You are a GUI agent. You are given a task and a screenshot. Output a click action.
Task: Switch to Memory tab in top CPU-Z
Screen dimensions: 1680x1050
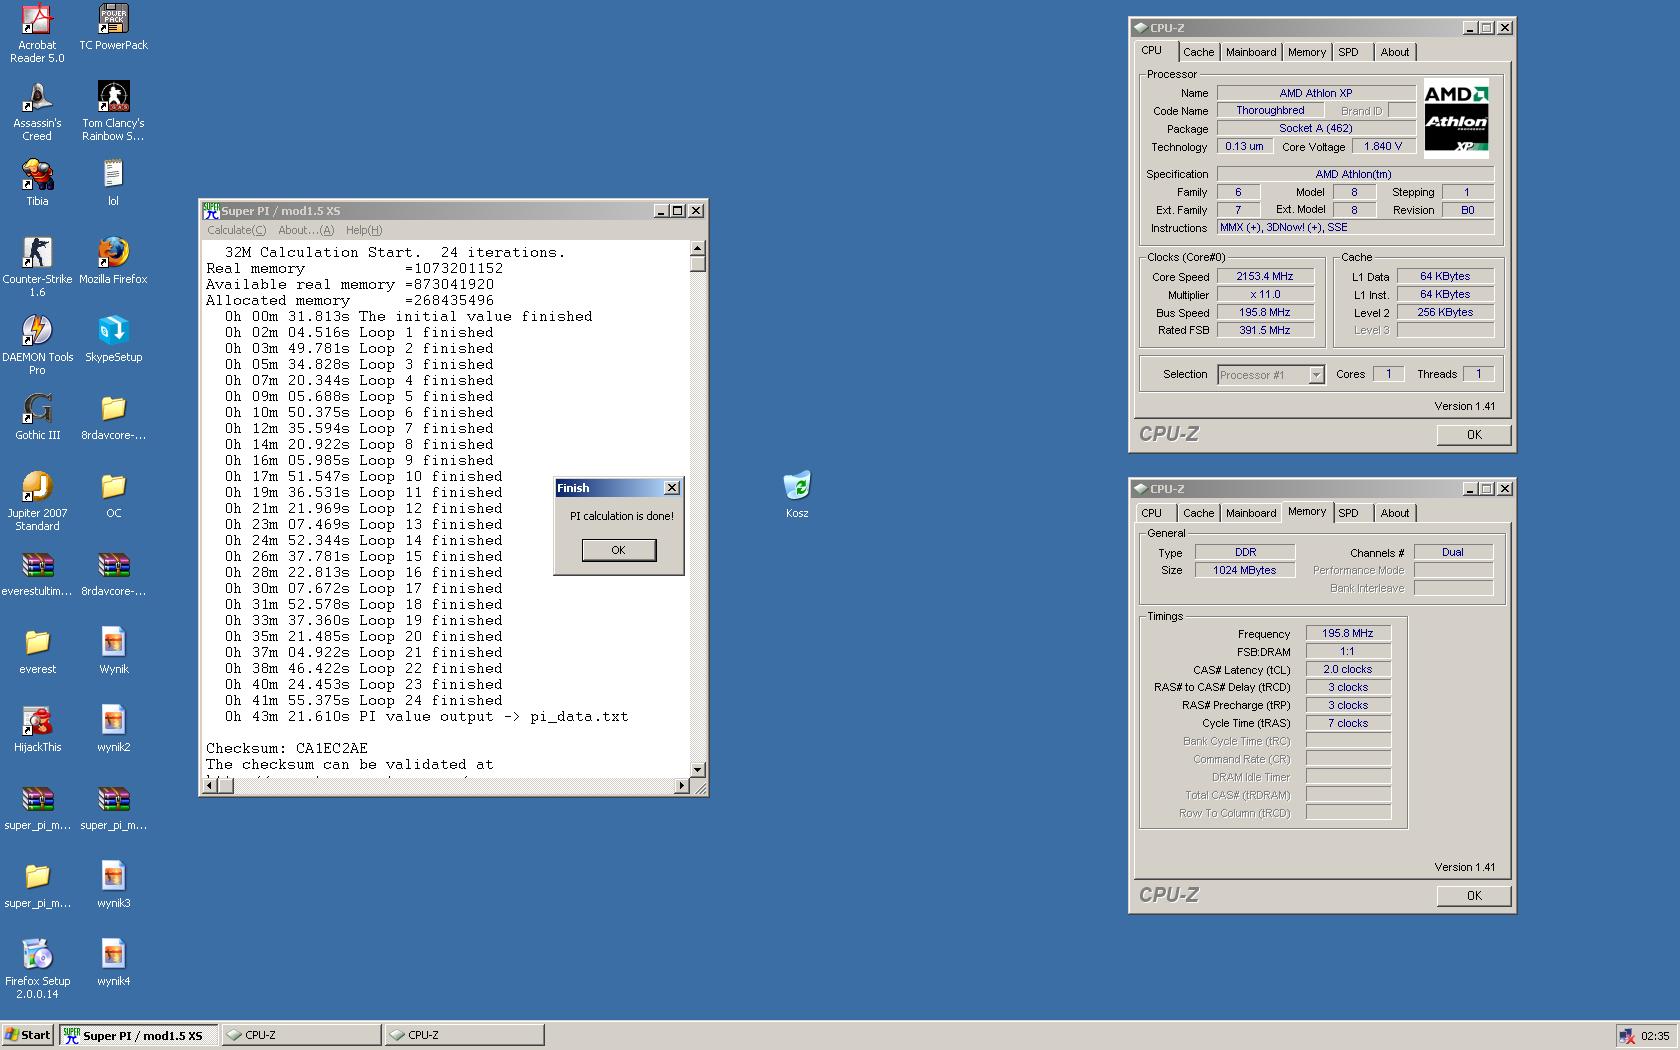1307,52
